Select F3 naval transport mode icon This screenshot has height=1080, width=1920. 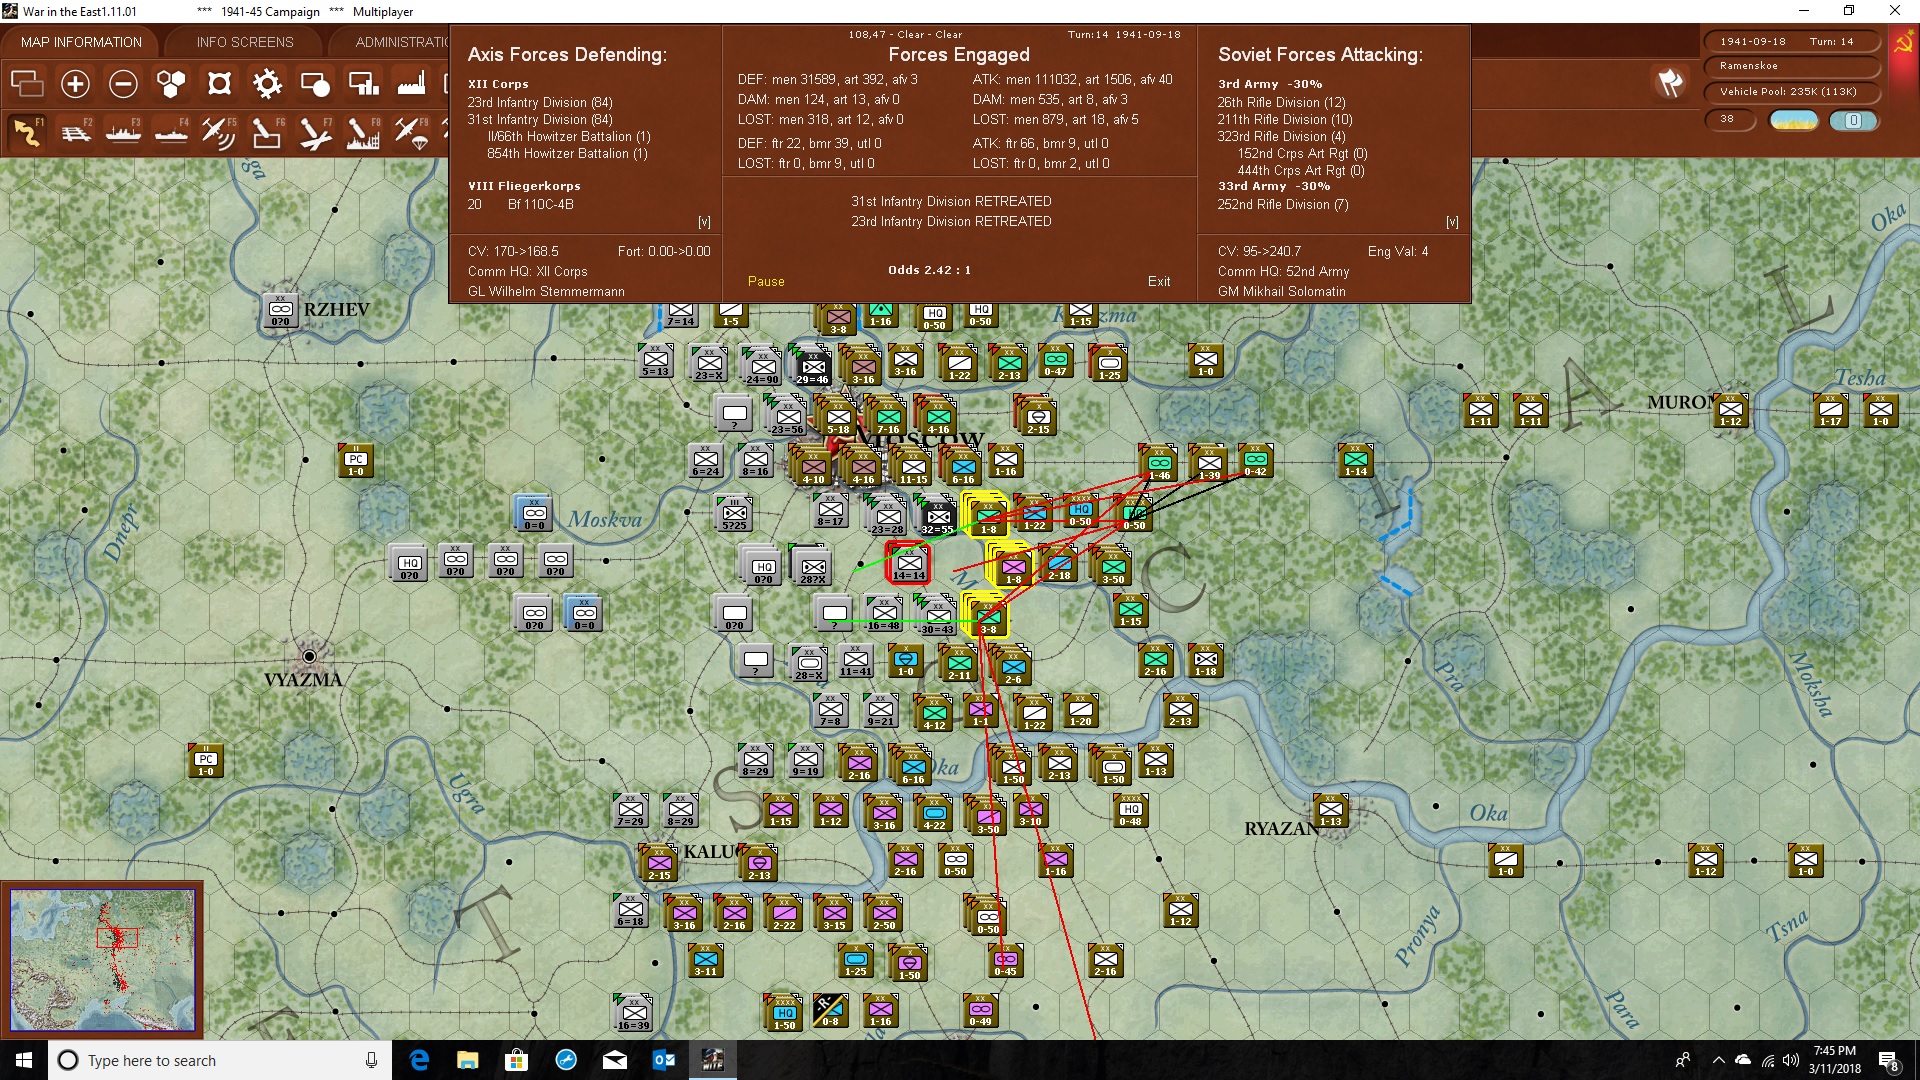[x=123, y=132]
